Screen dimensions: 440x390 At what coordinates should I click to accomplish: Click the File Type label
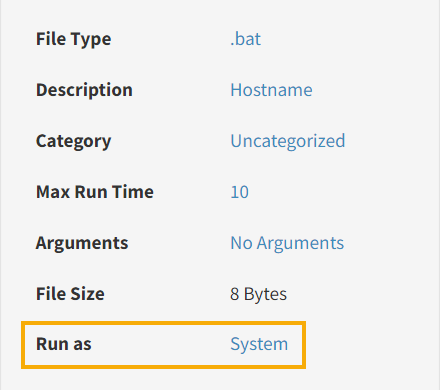(73, 39)
